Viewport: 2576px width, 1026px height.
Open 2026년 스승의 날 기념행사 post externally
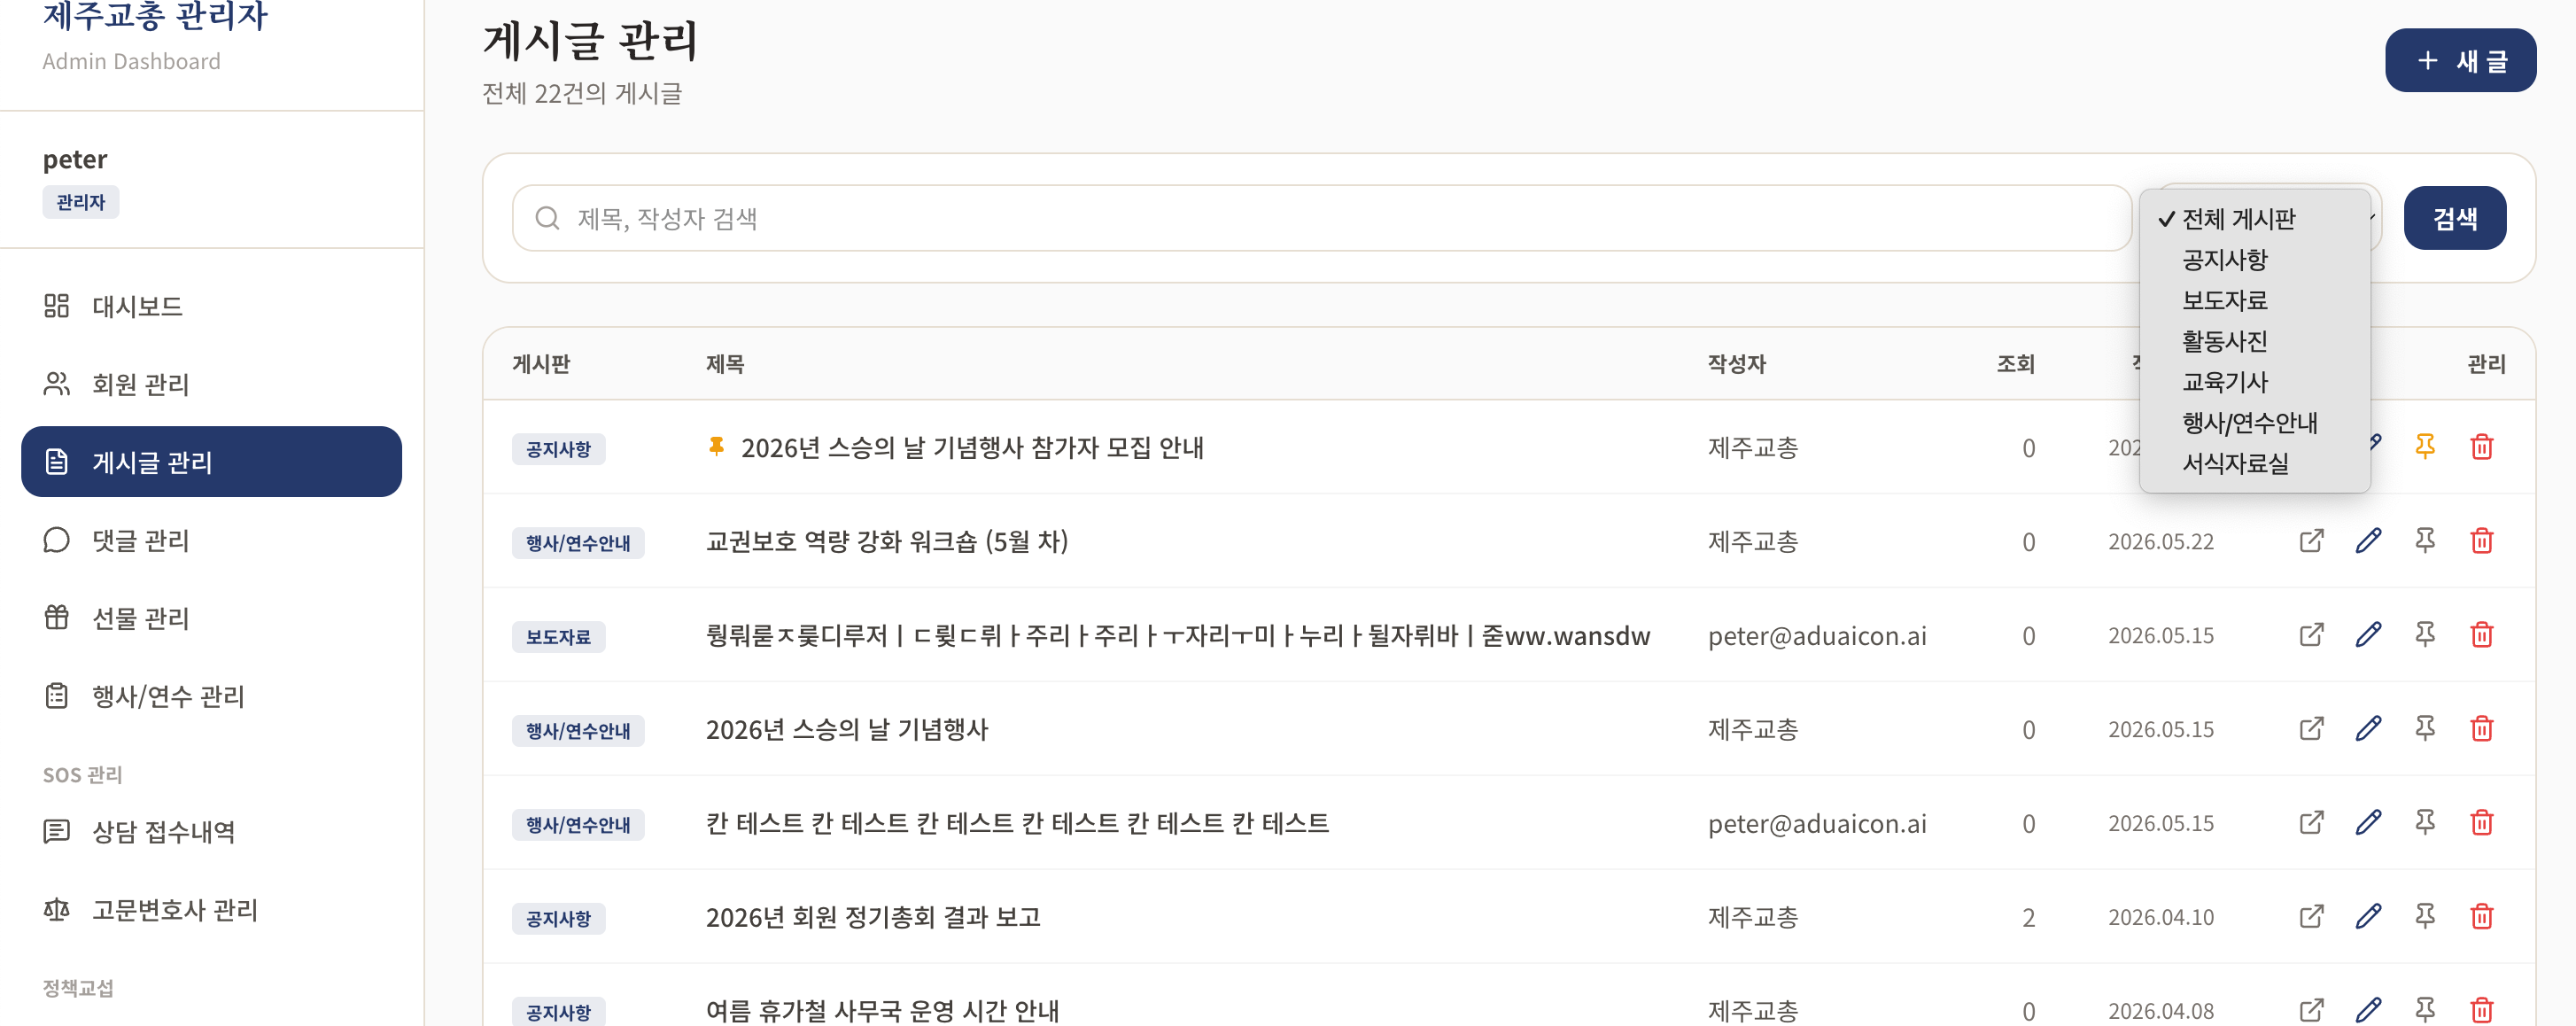(2311, 729)
